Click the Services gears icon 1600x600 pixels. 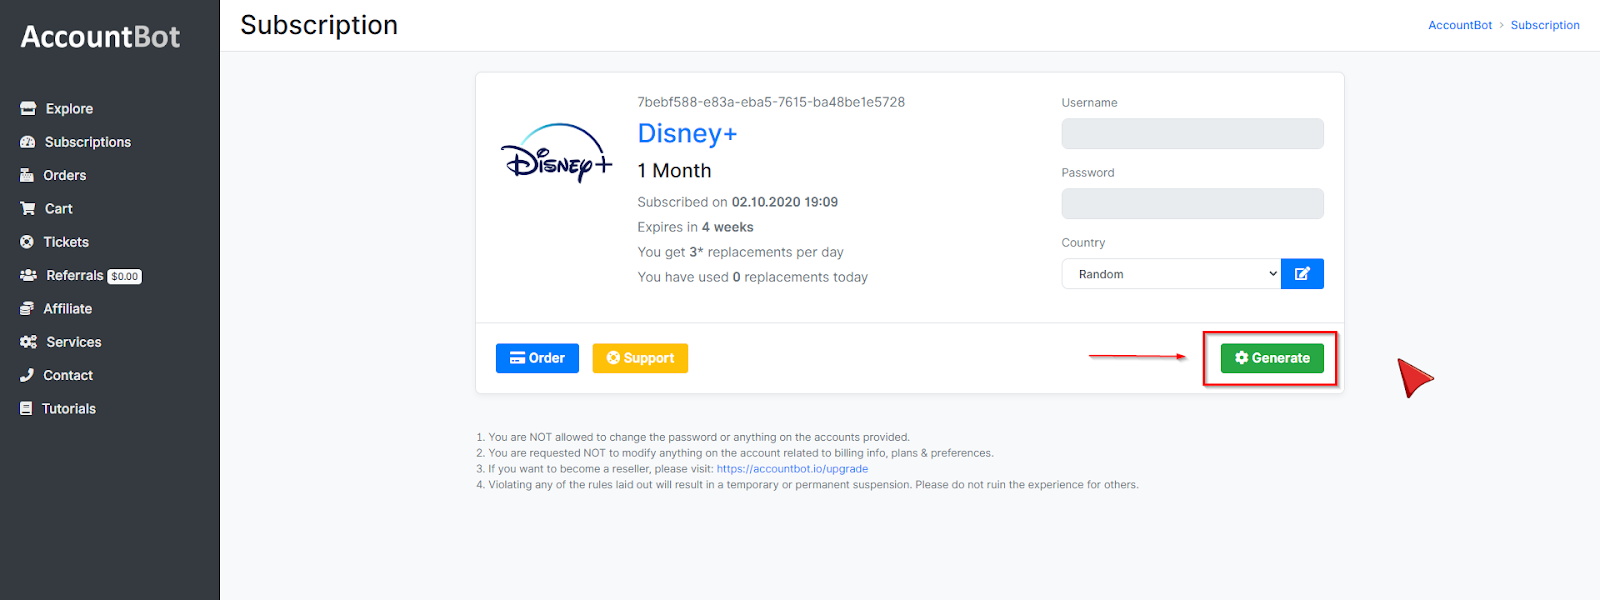point(29,342)
